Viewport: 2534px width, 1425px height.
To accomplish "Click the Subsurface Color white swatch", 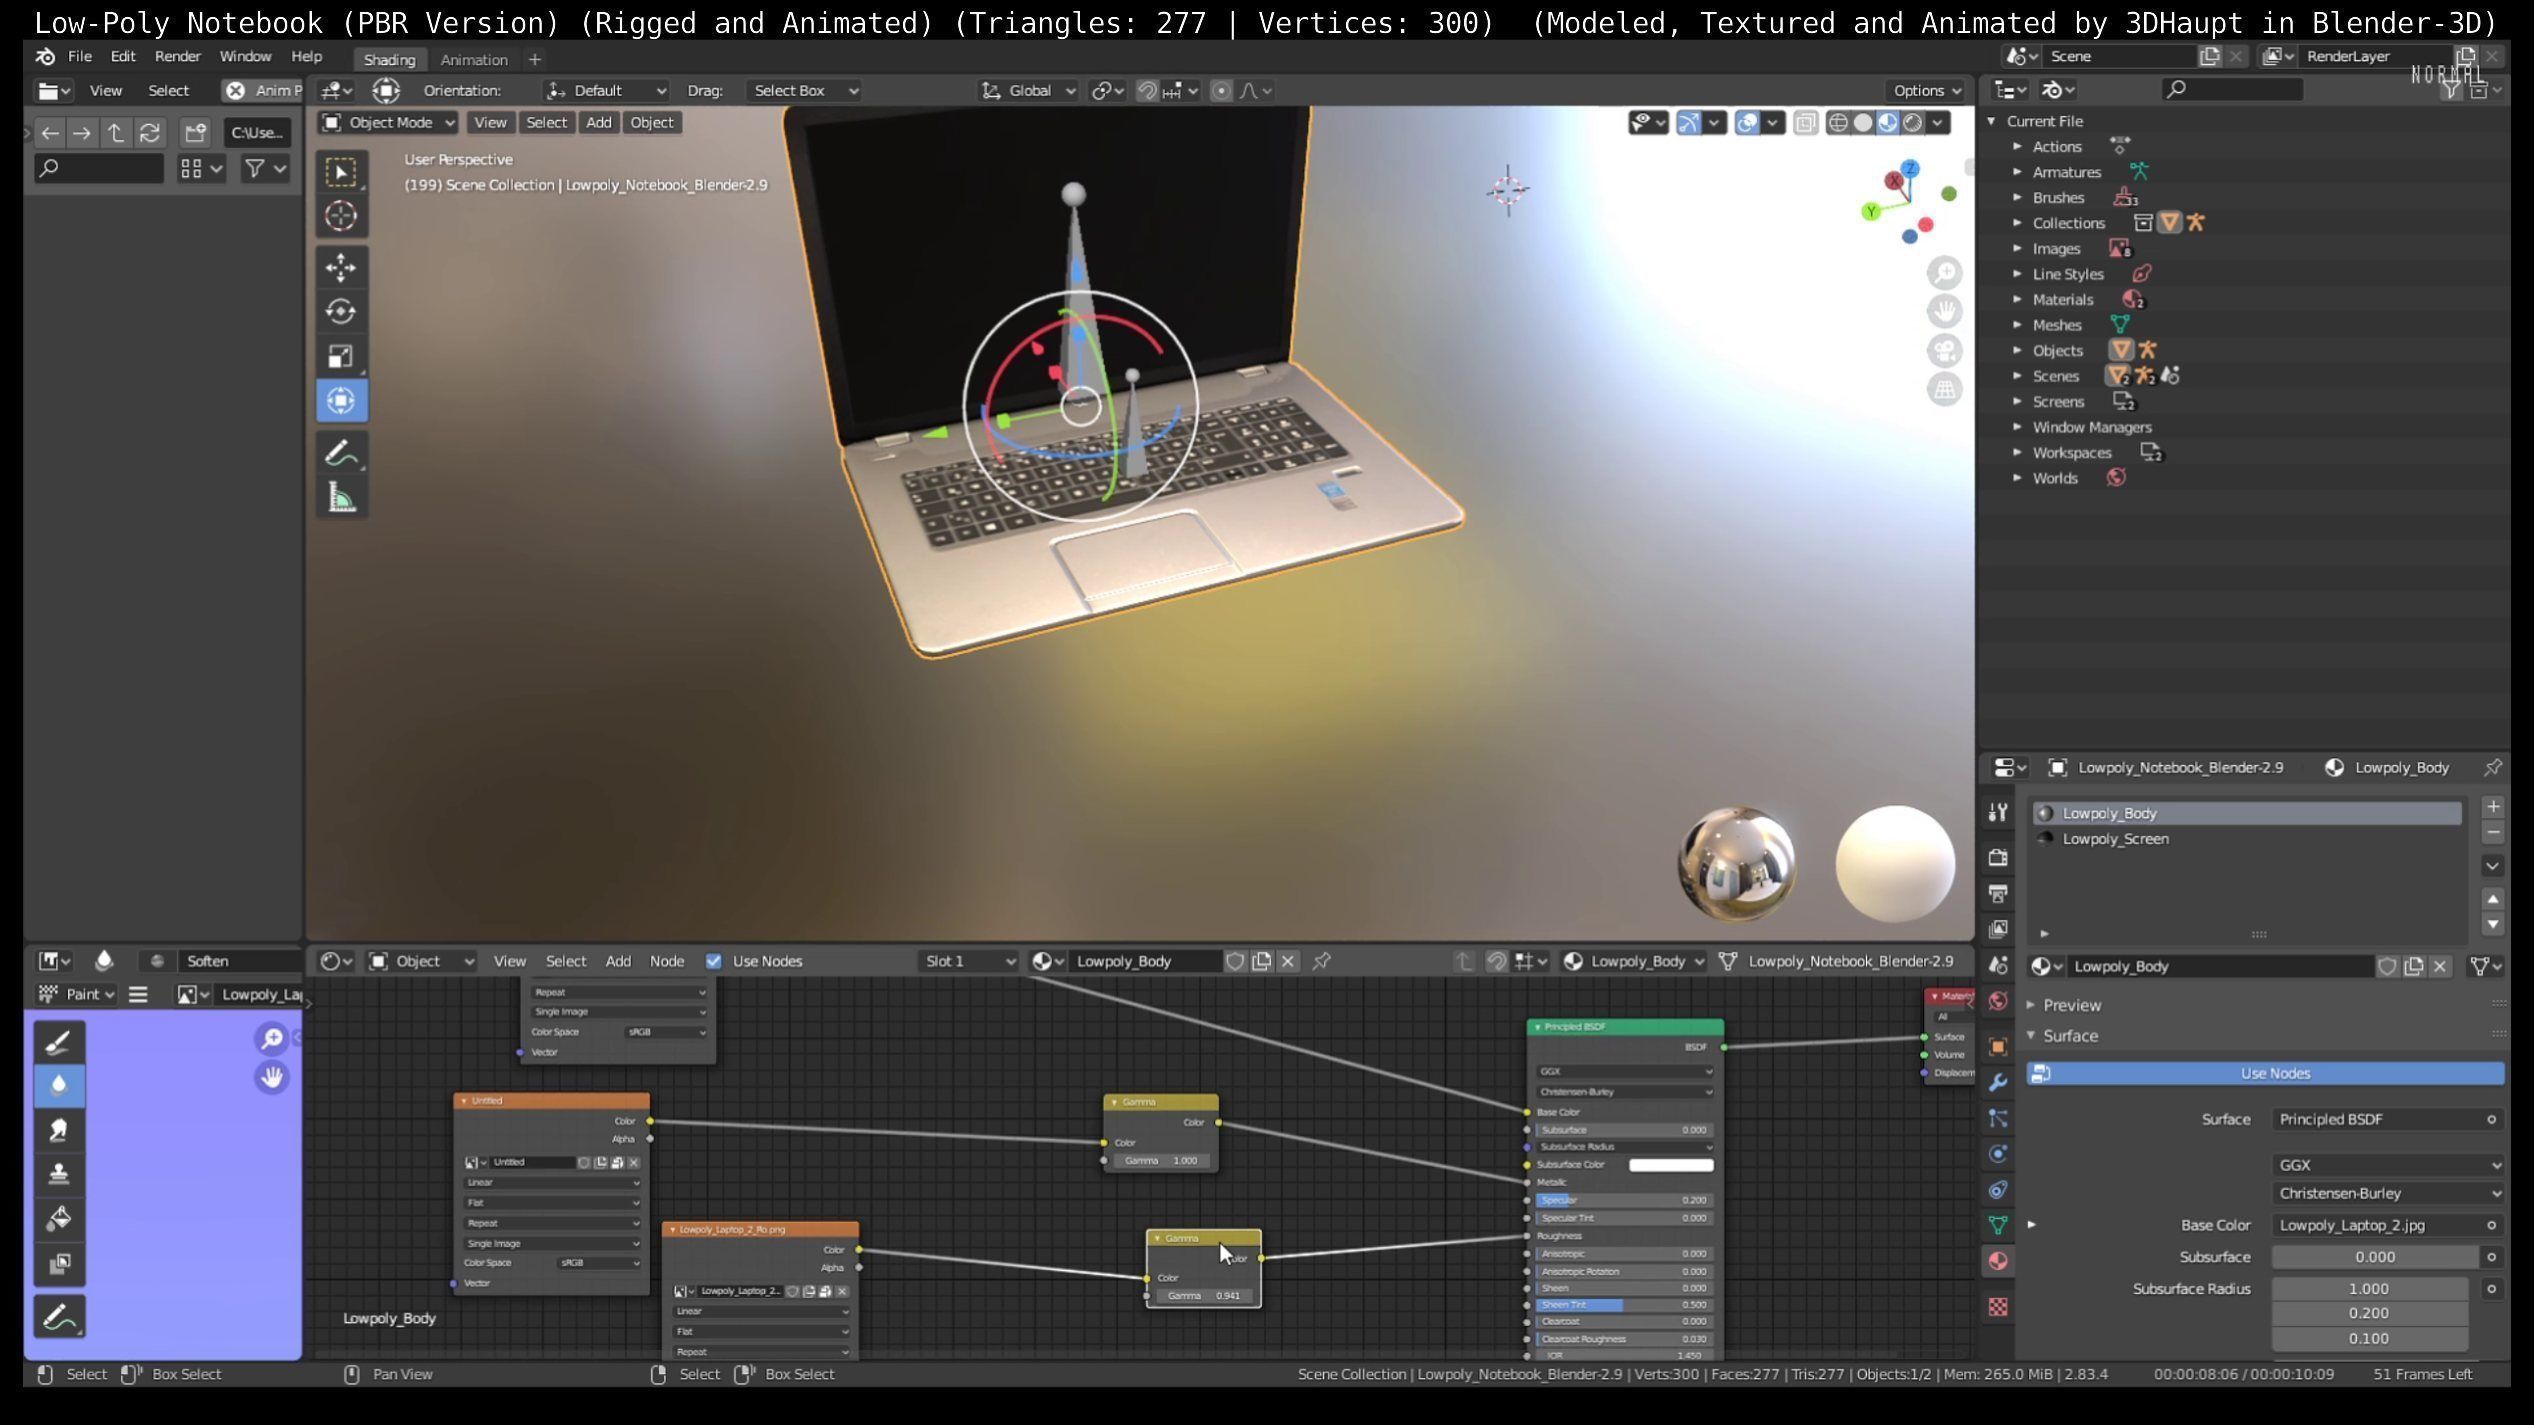I will point(1670,1165).
